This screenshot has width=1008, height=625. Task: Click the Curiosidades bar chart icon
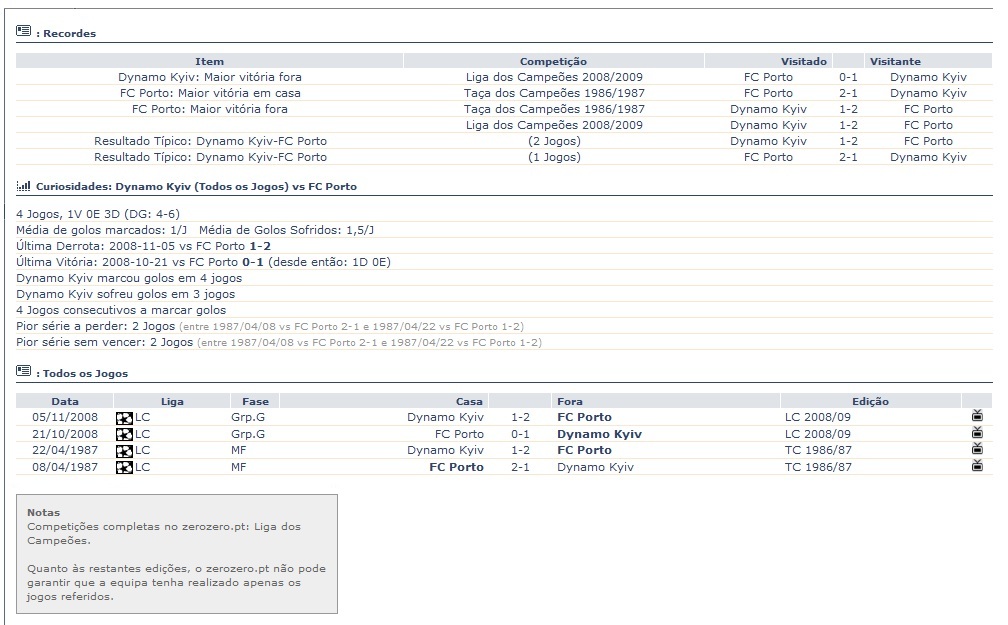click(x=23, y=186)
